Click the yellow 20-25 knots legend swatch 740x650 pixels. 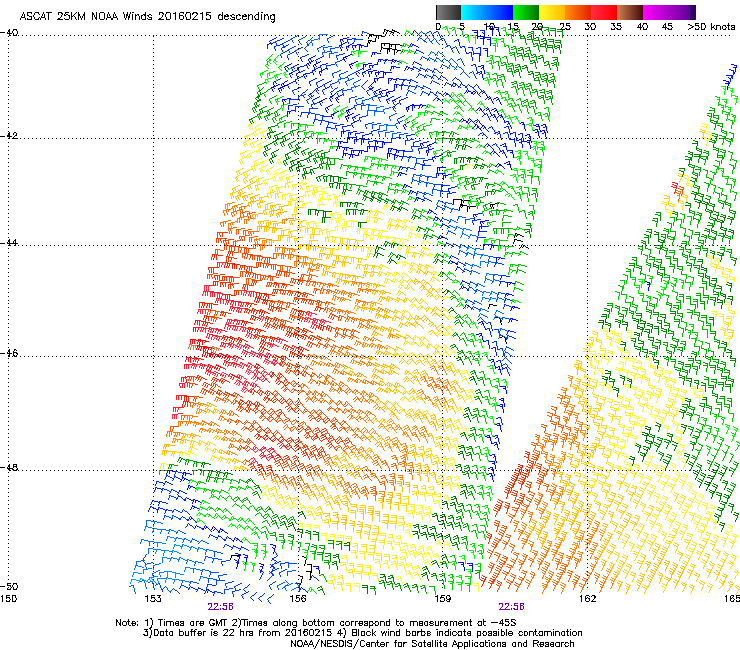click(552, 12)
